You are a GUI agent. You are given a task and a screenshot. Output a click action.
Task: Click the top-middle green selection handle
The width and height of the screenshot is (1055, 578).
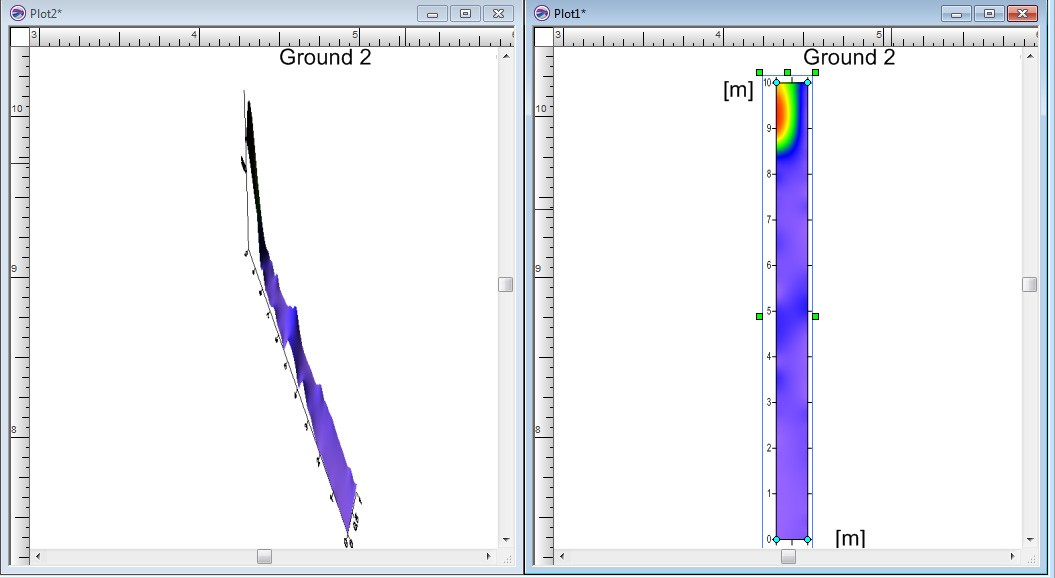click(788, 73)
